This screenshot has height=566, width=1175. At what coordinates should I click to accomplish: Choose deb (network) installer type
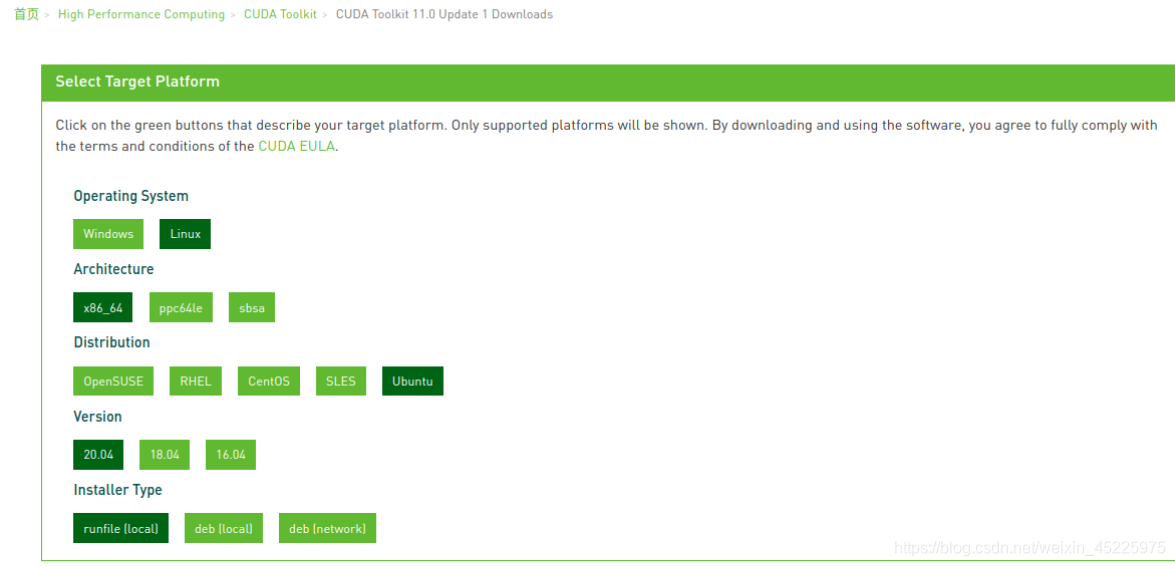[327, 529]
